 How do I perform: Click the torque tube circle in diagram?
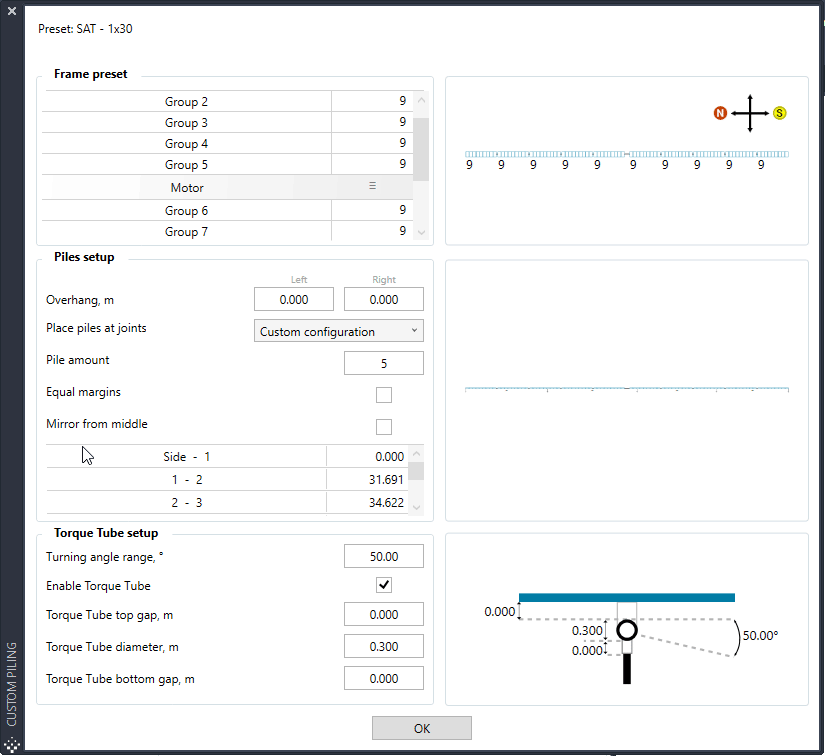[627, 630]
